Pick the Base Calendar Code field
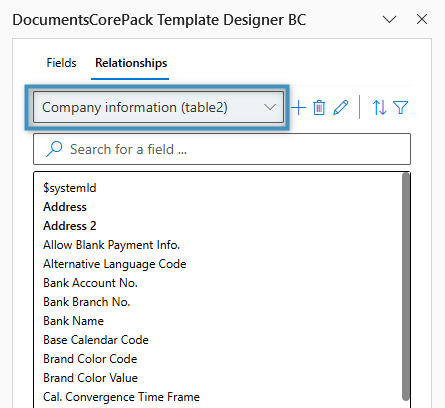 [x=96, y=340]
